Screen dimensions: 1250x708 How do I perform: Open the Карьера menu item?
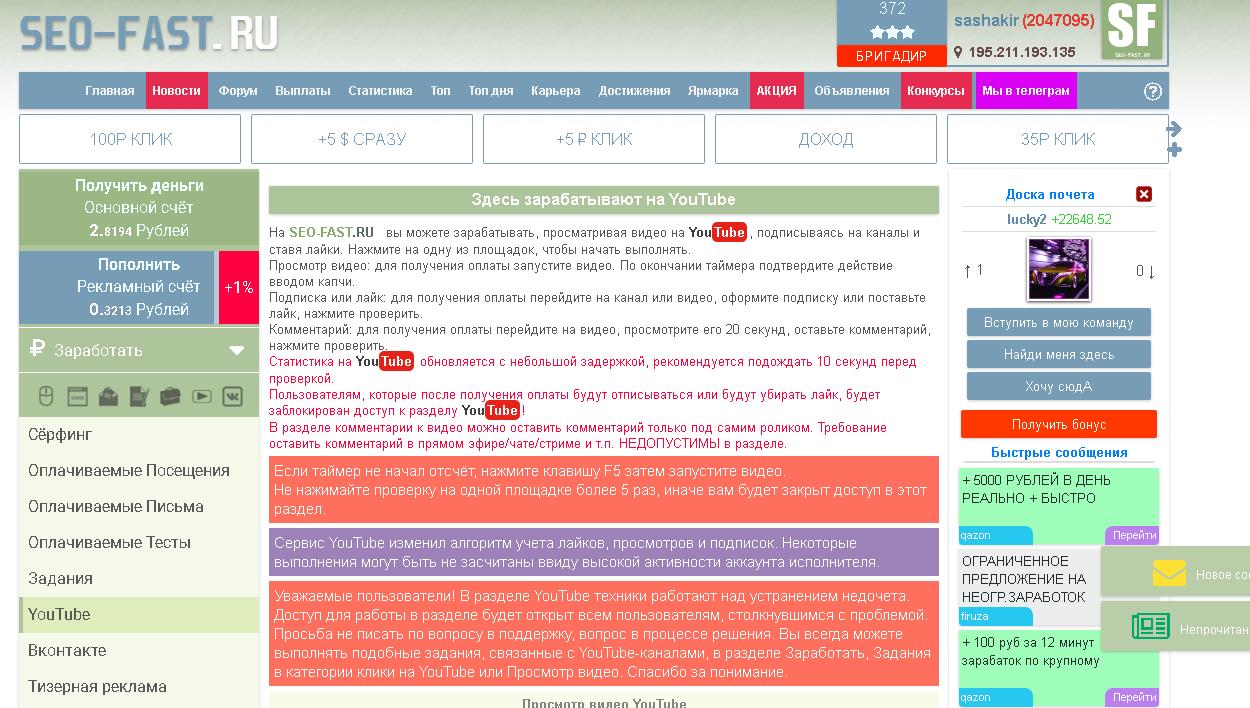point(556,90)
